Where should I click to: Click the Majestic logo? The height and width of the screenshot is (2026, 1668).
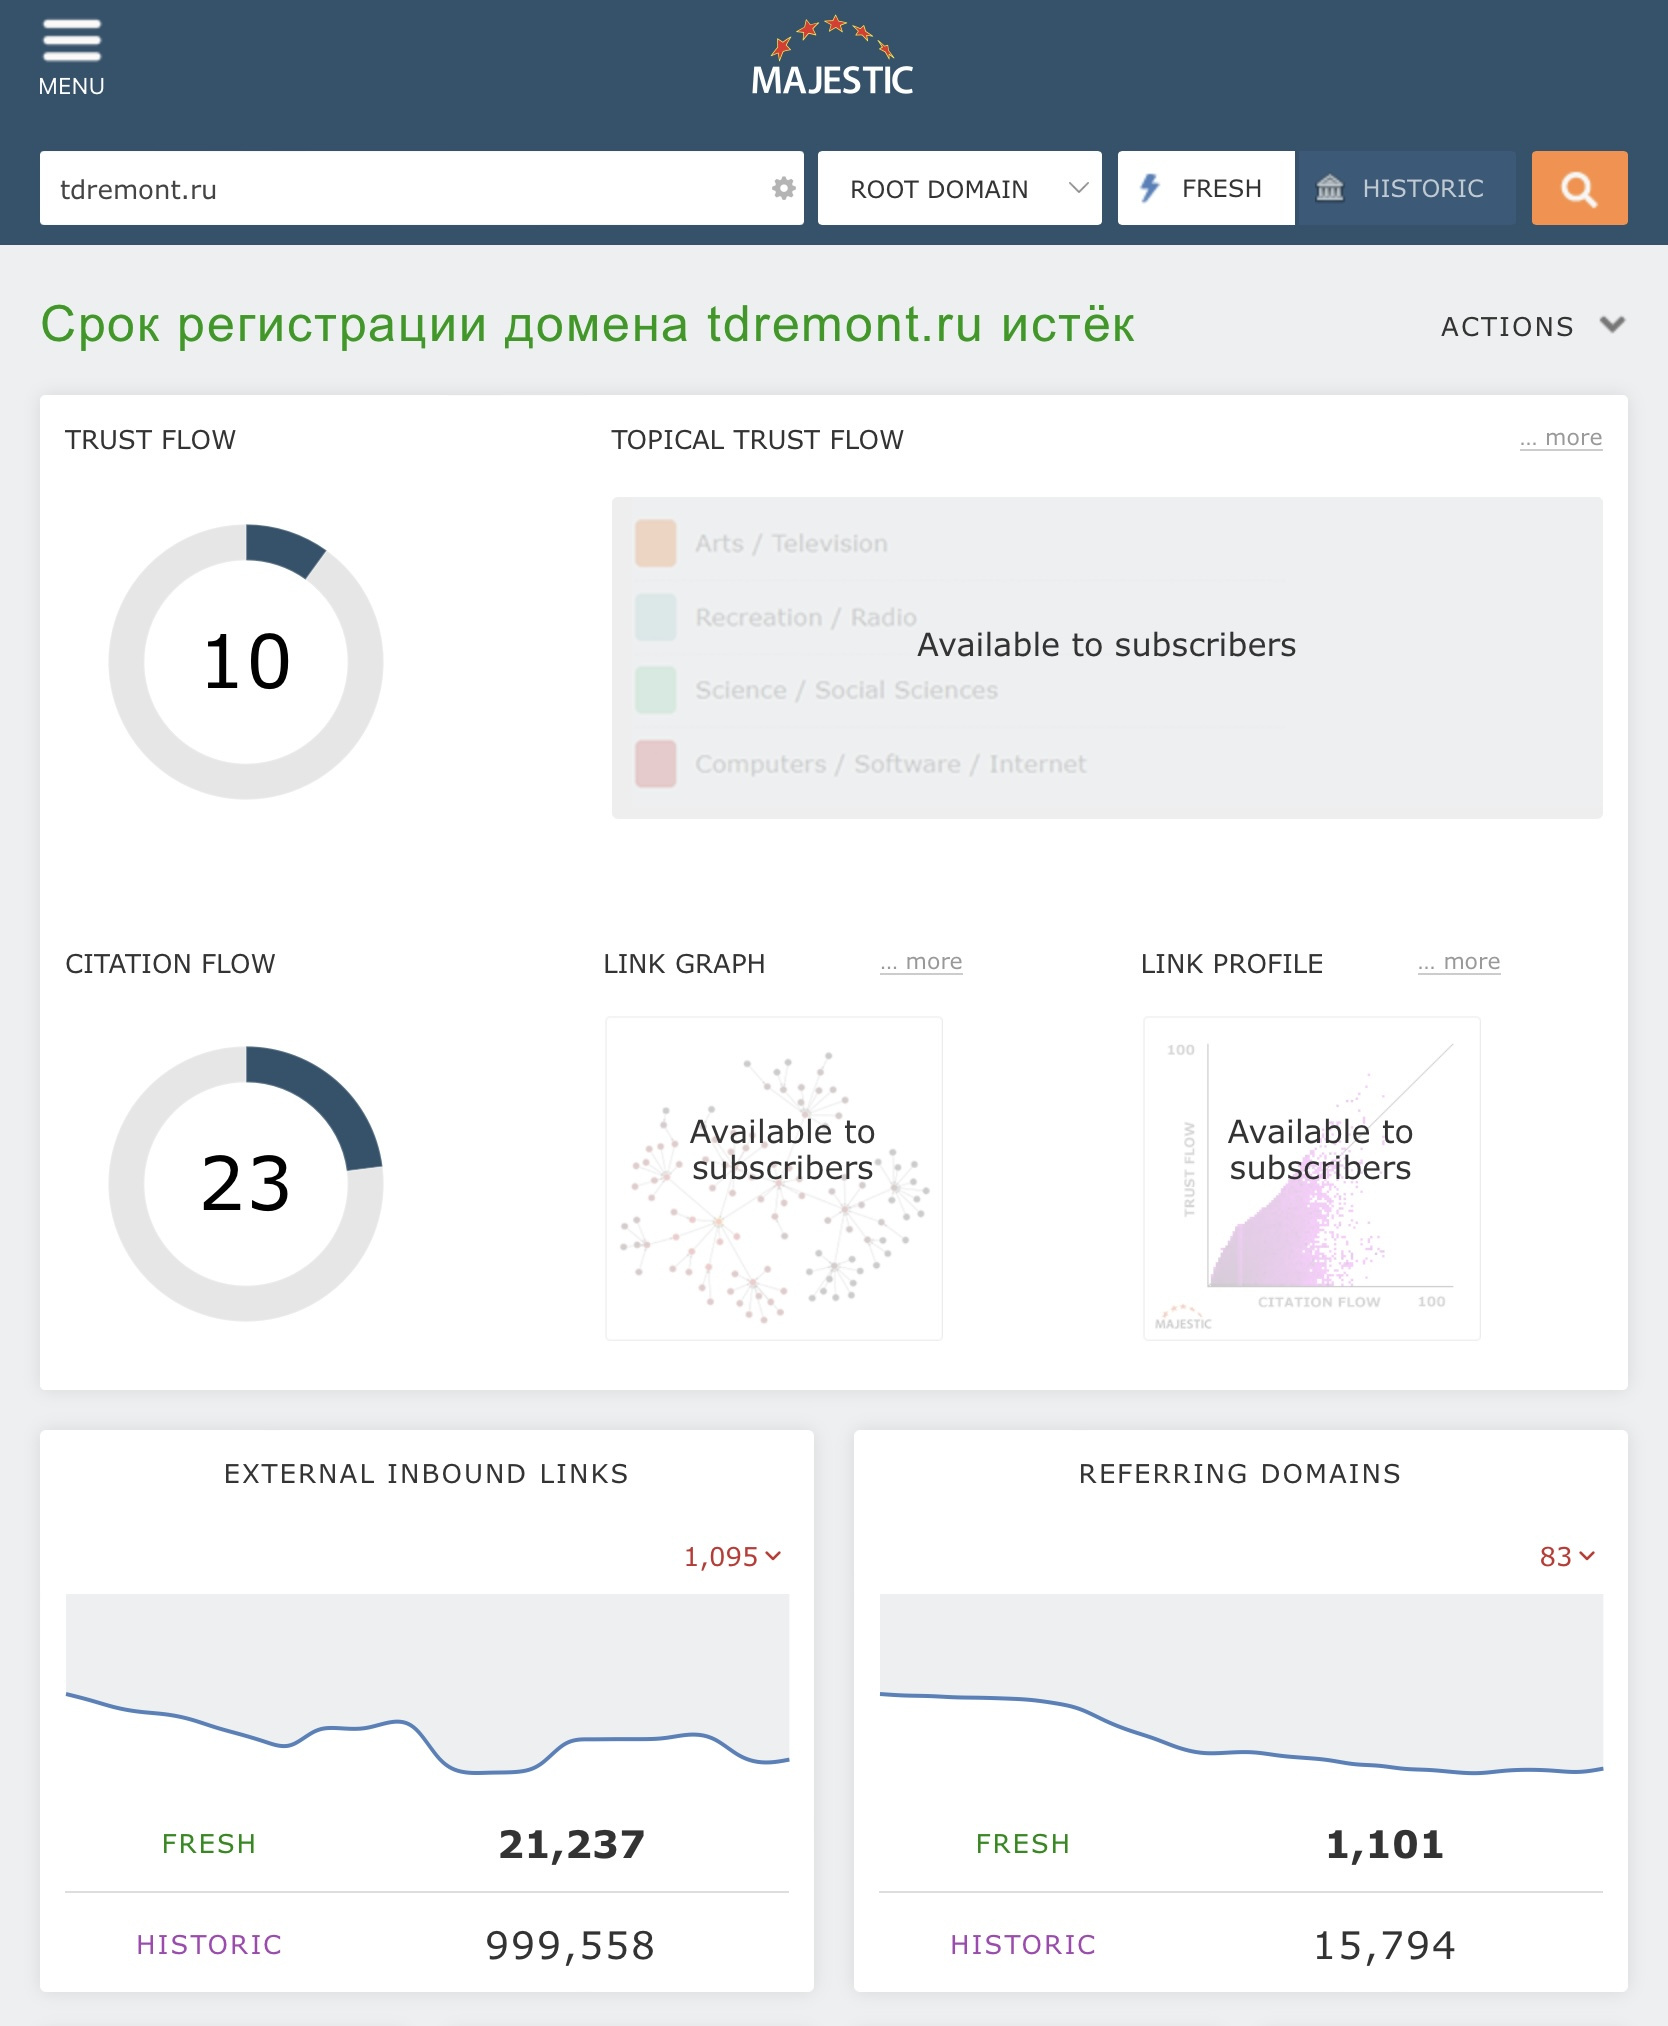pos(833,57)
